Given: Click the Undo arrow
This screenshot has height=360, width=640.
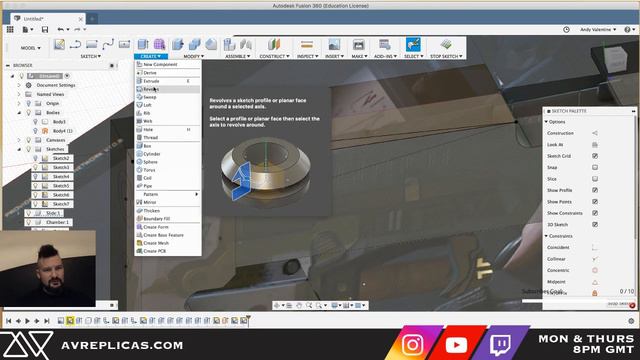Looking at the screenshot, I should coord(60,29).
